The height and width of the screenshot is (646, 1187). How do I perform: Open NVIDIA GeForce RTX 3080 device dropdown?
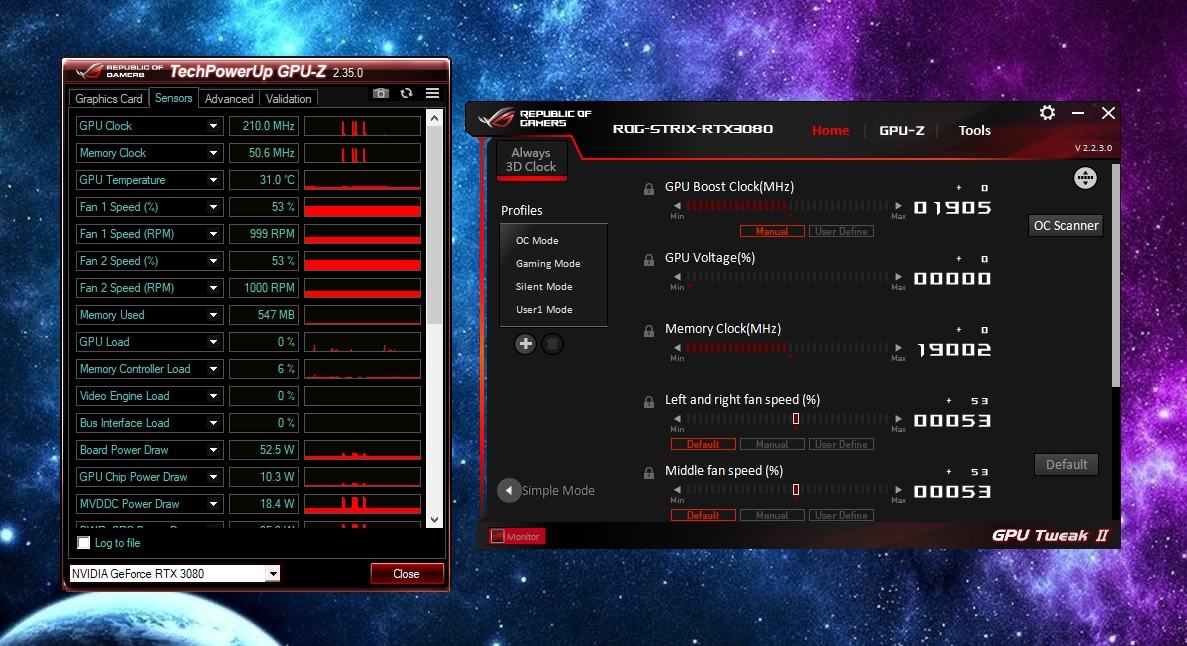(x=273, y=574)
